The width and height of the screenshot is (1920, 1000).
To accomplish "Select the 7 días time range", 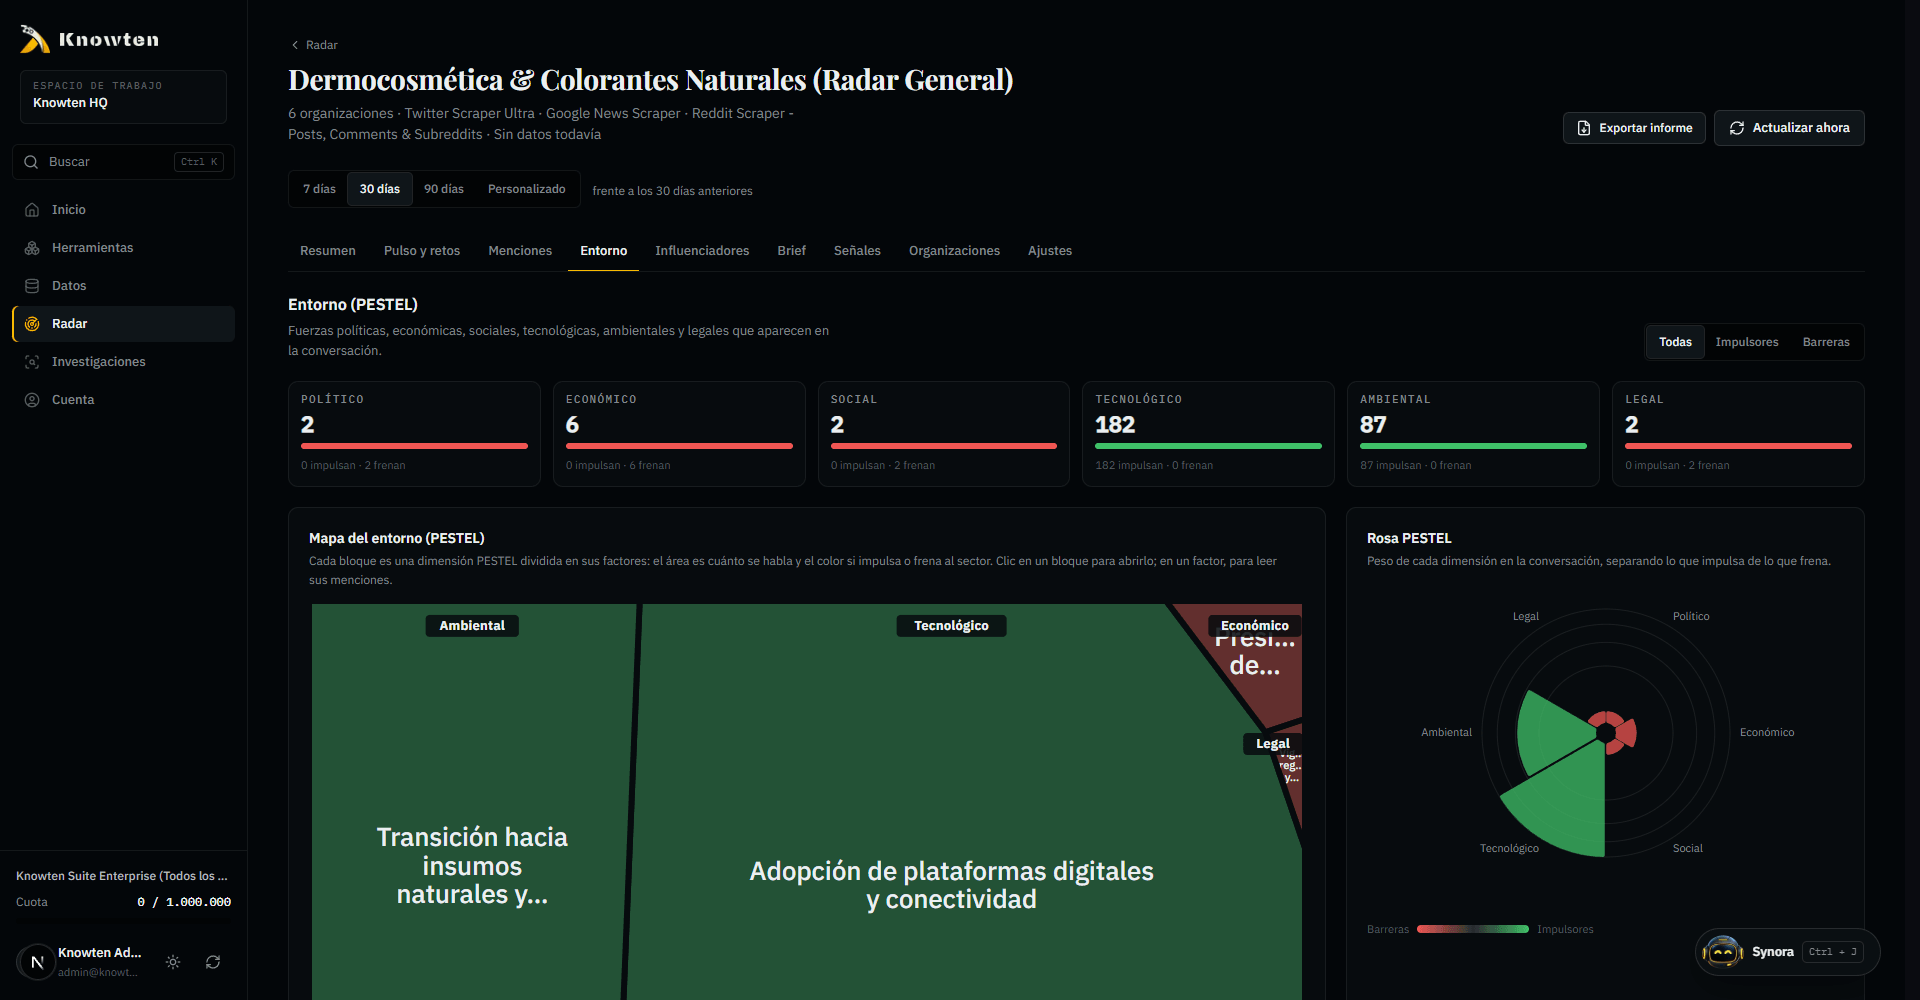I will (x=319, y=189).
